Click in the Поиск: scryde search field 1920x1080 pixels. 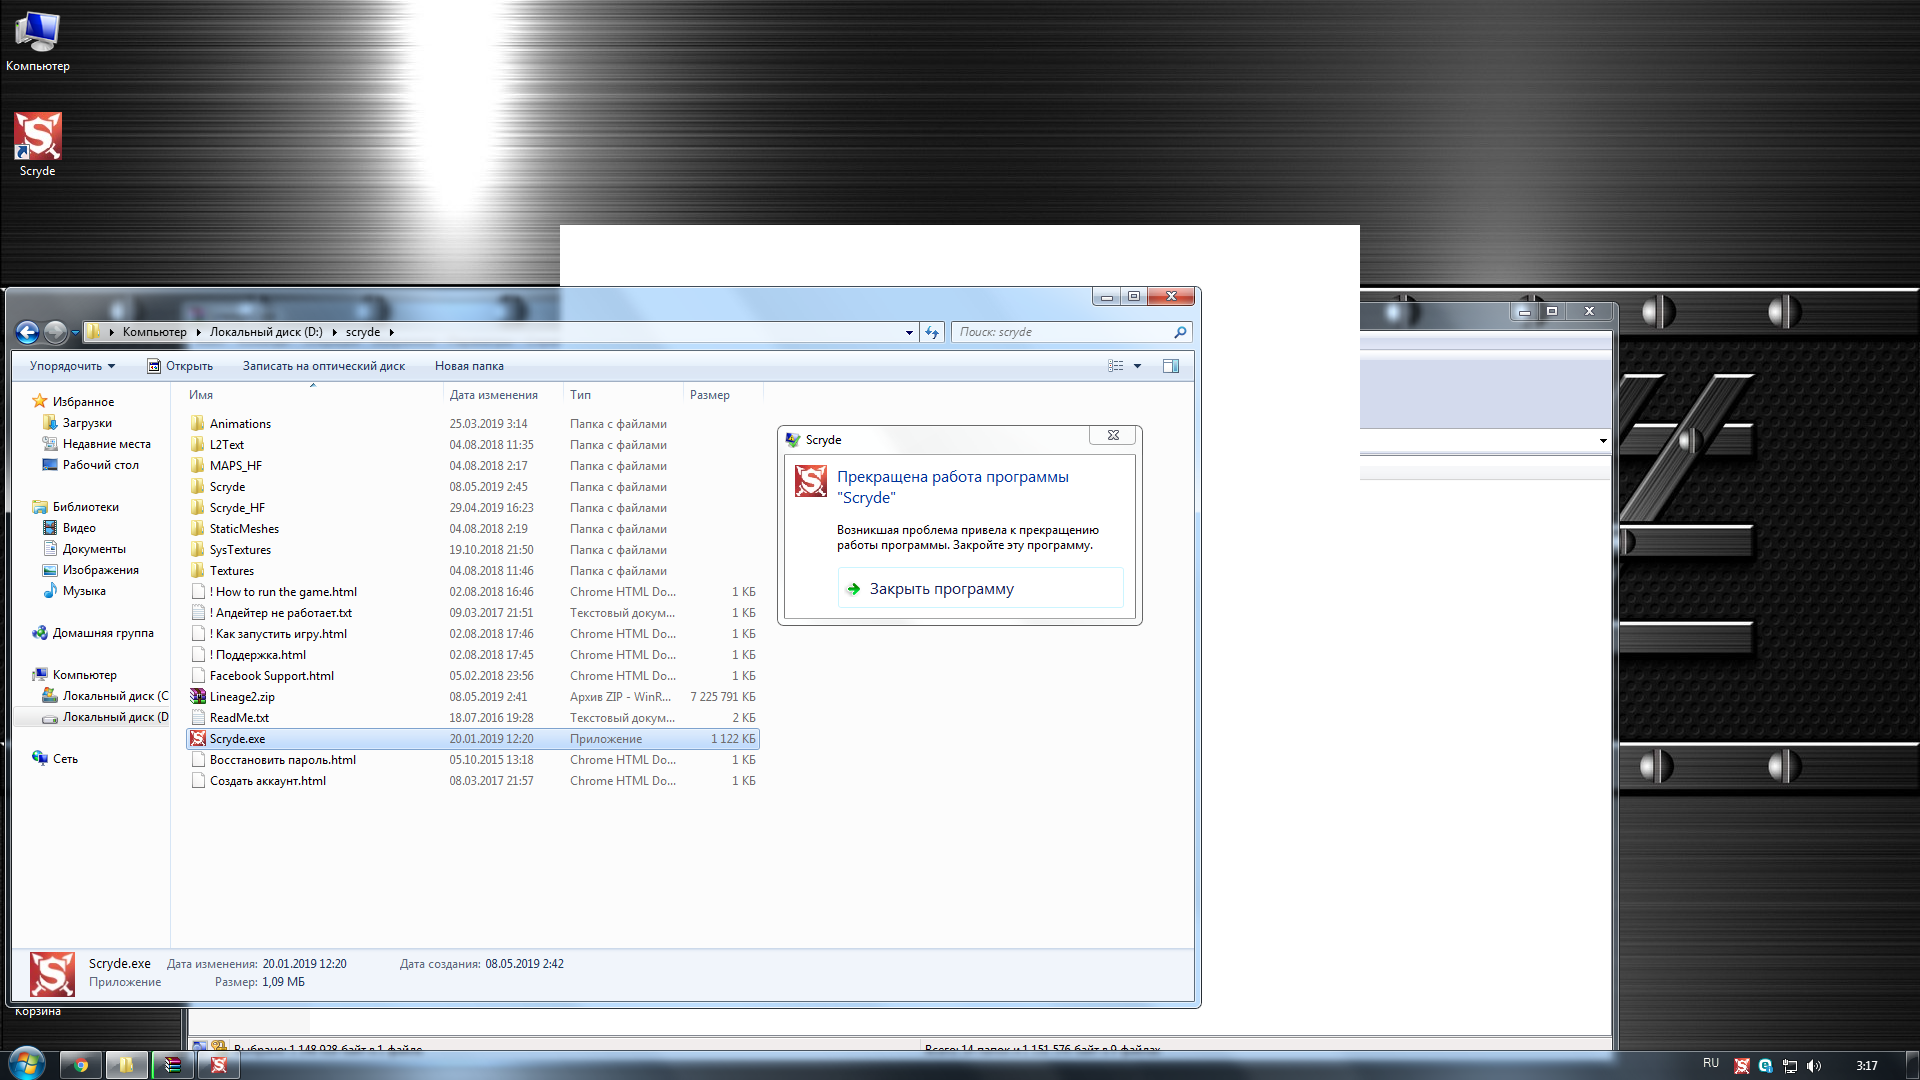pyautogui.click(x=1060, y=332)
